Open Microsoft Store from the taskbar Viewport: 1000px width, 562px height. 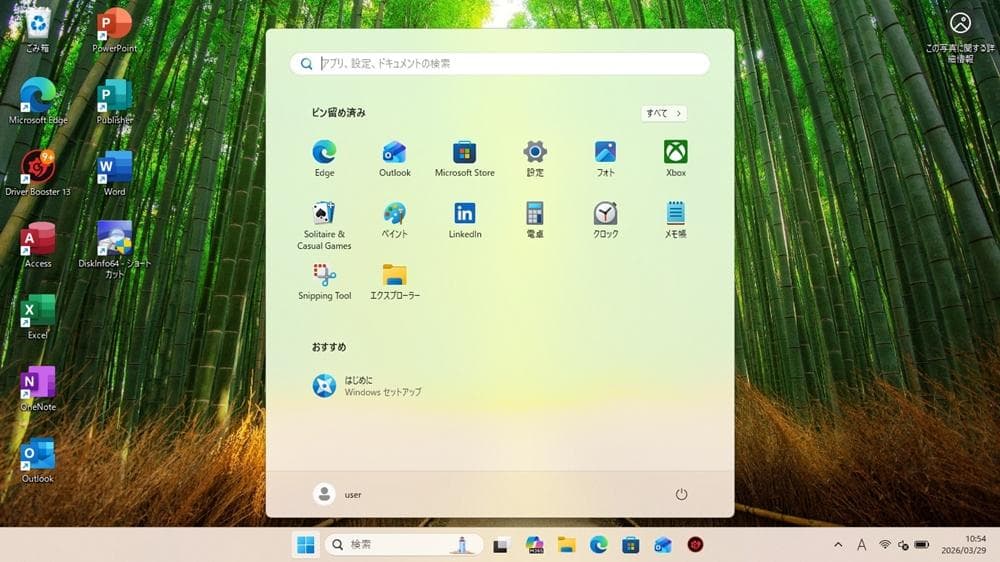pos(631,545)
